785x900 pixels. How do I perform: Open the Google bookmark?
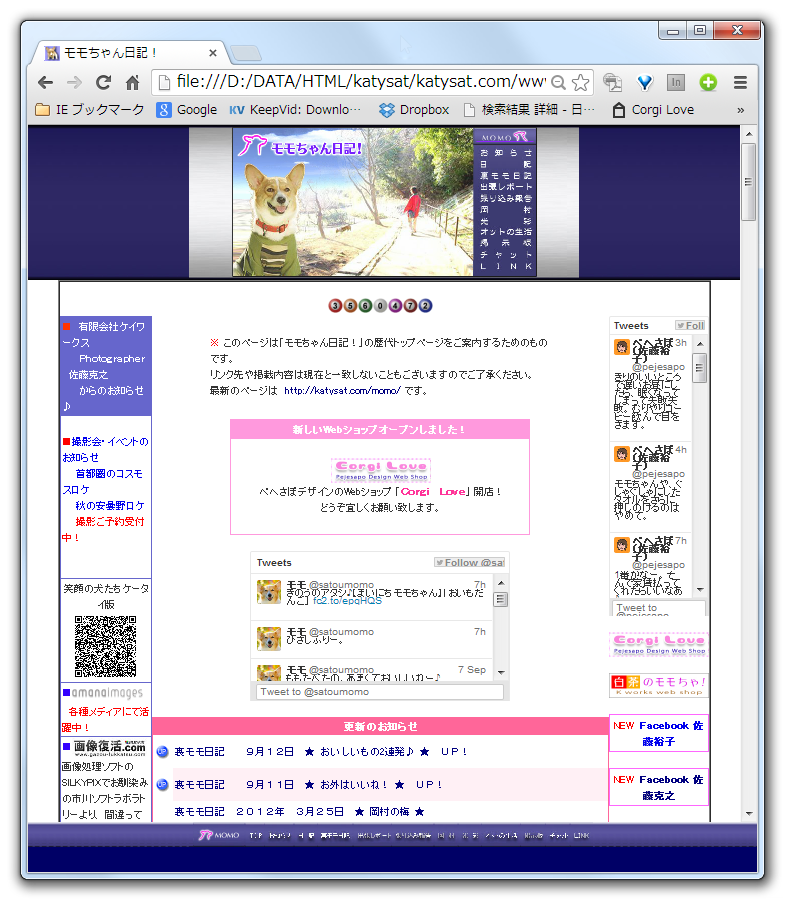coord(187,110)
